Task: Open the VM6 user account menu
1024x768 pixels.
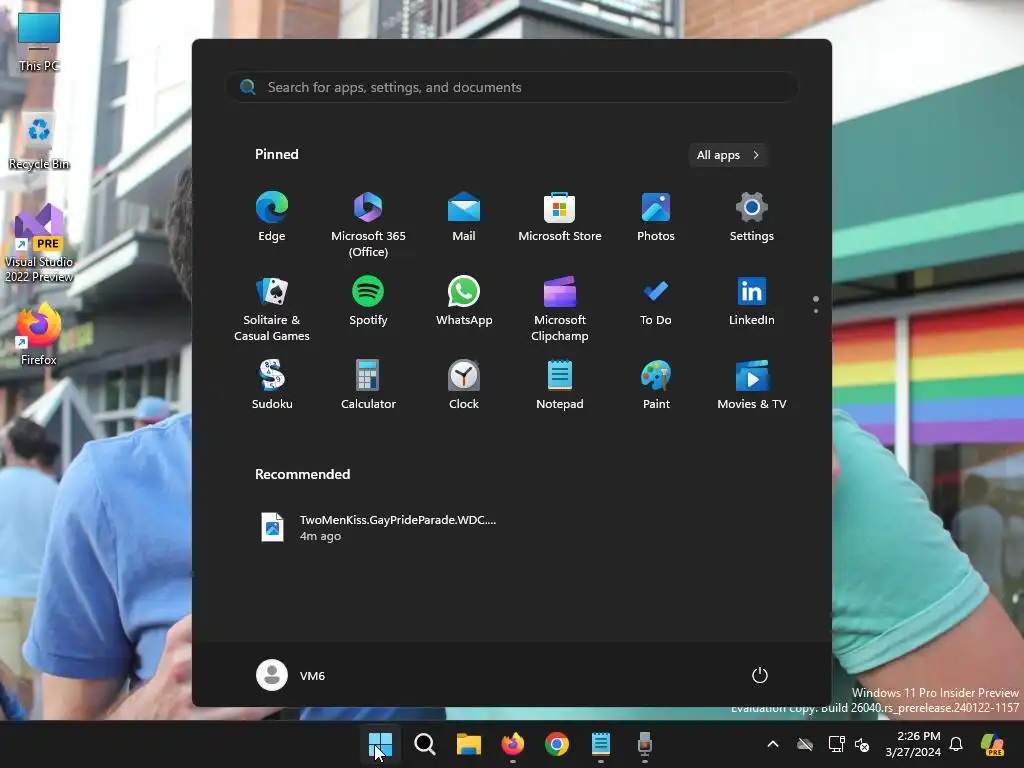Action: (291, 675)
